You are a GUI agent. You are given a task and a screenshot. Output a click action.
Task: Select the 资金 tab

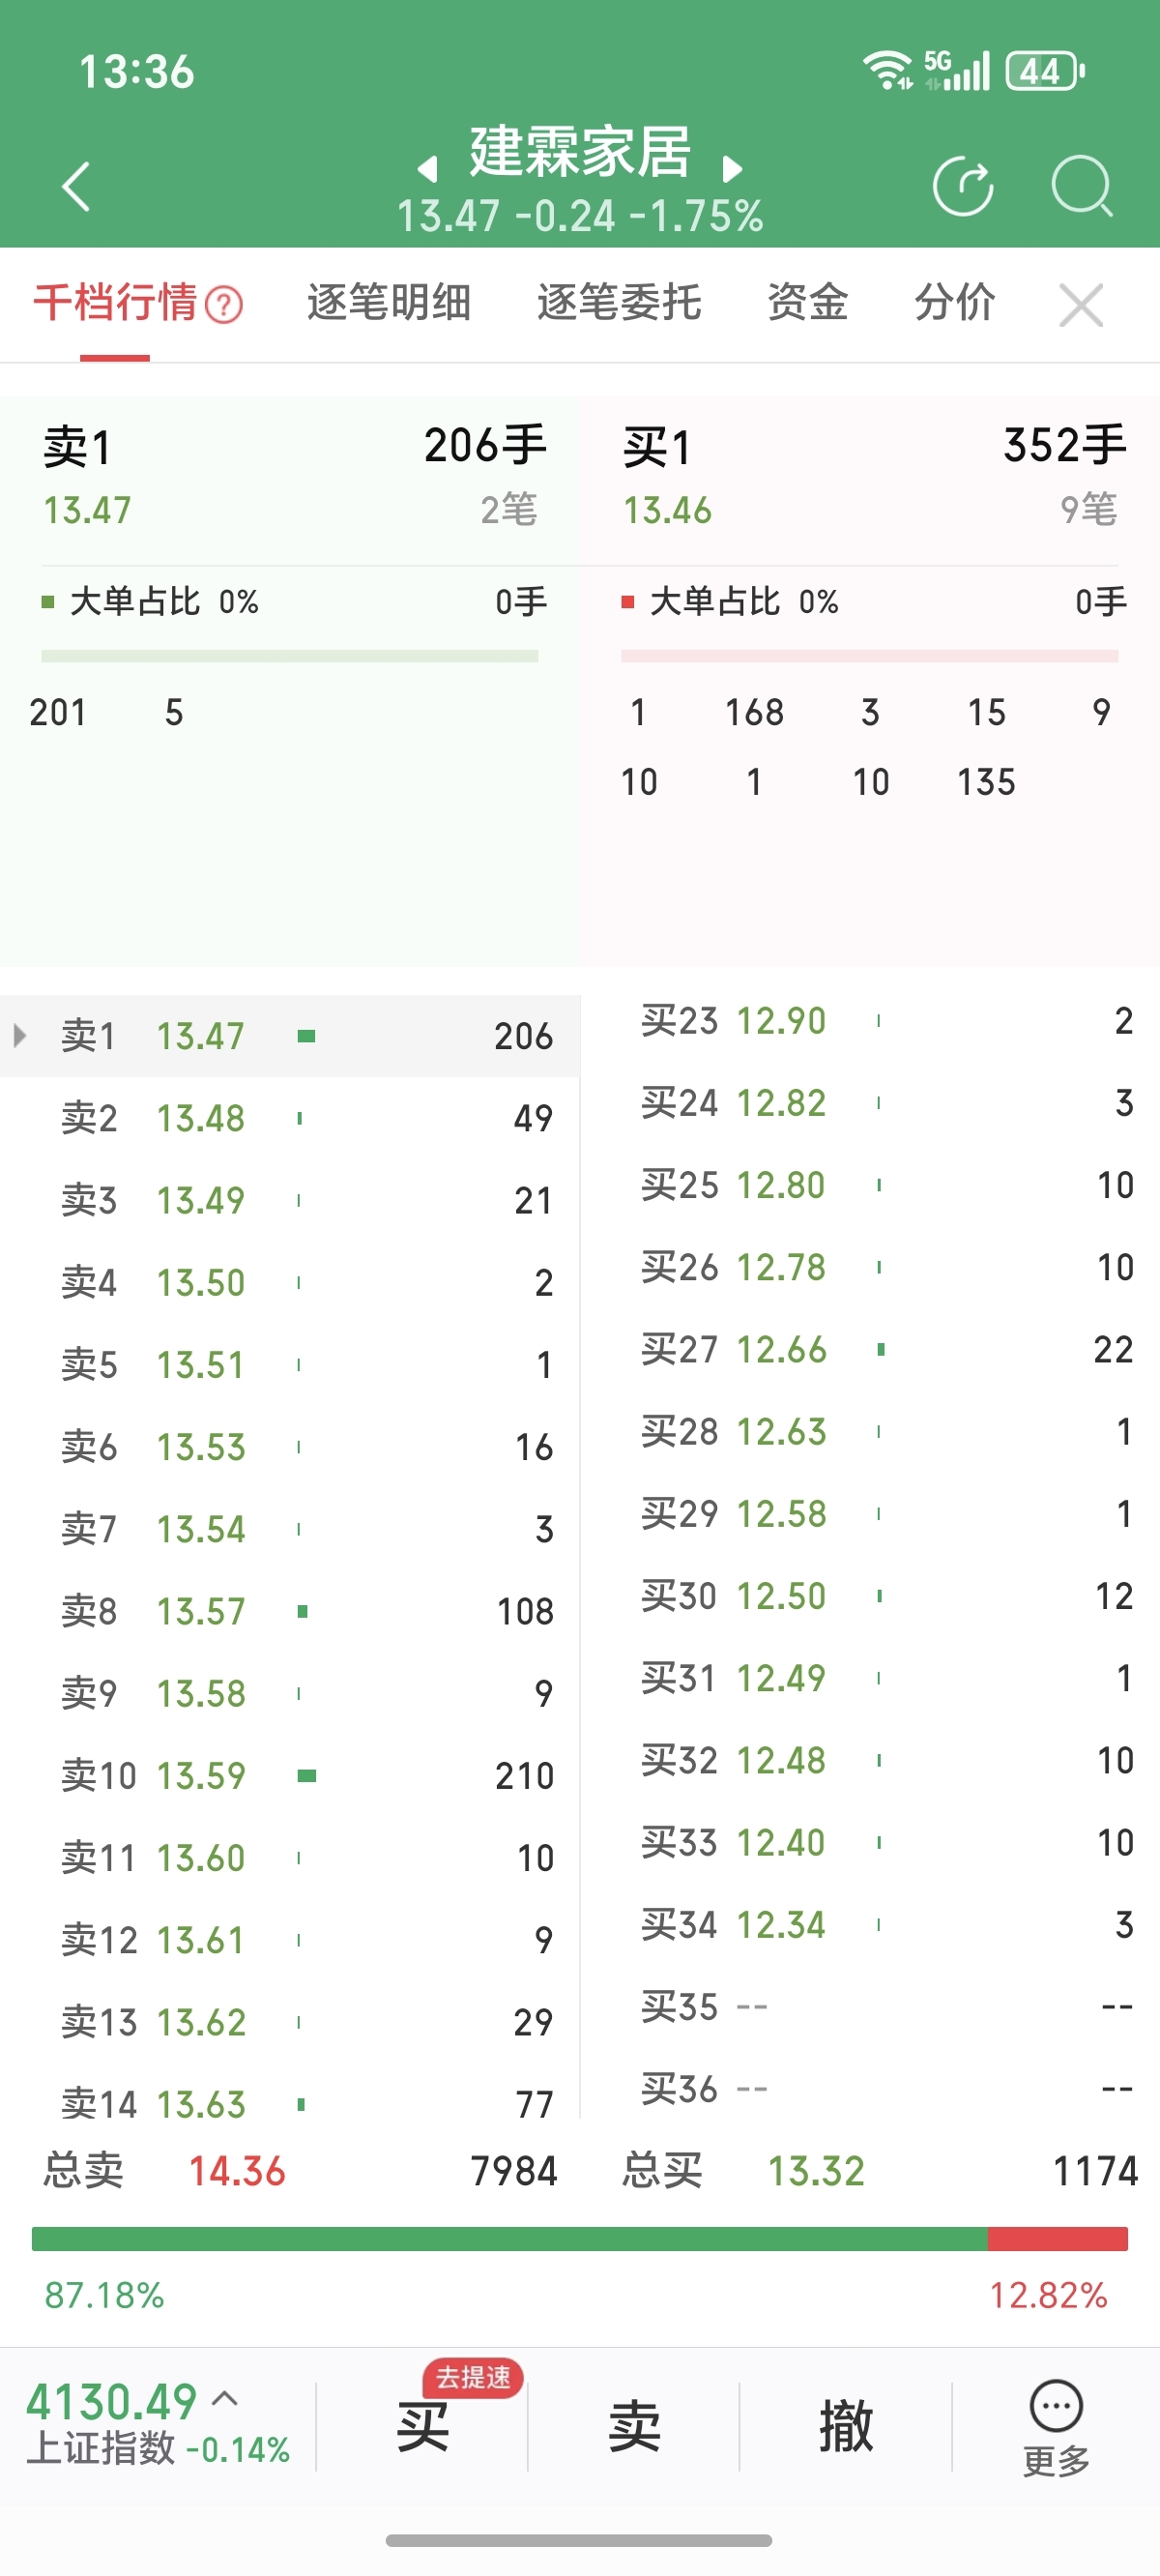point(807,303)
